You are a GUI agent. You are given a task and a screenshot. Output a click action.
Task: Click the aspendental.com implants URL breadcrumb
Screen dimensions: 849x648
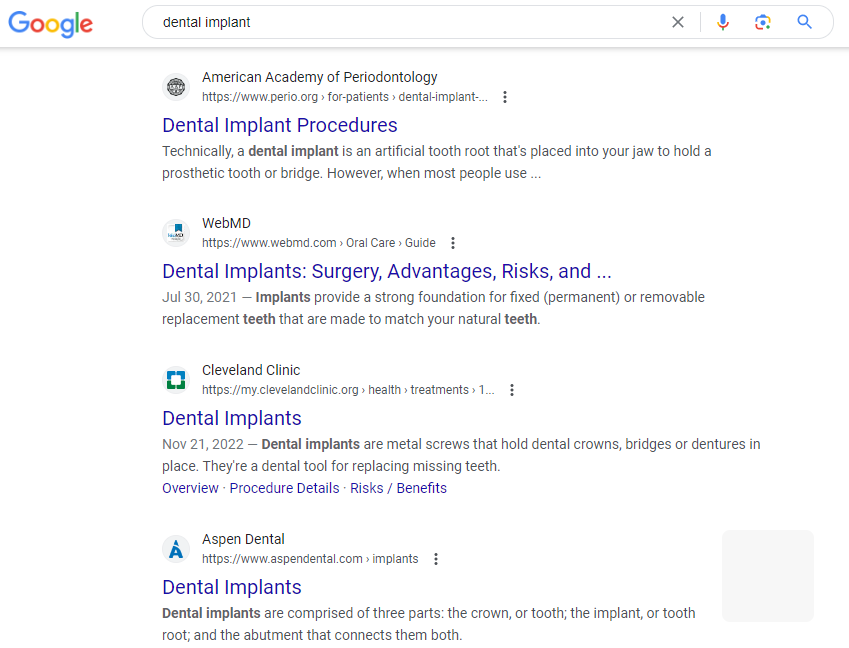(310, 559)
